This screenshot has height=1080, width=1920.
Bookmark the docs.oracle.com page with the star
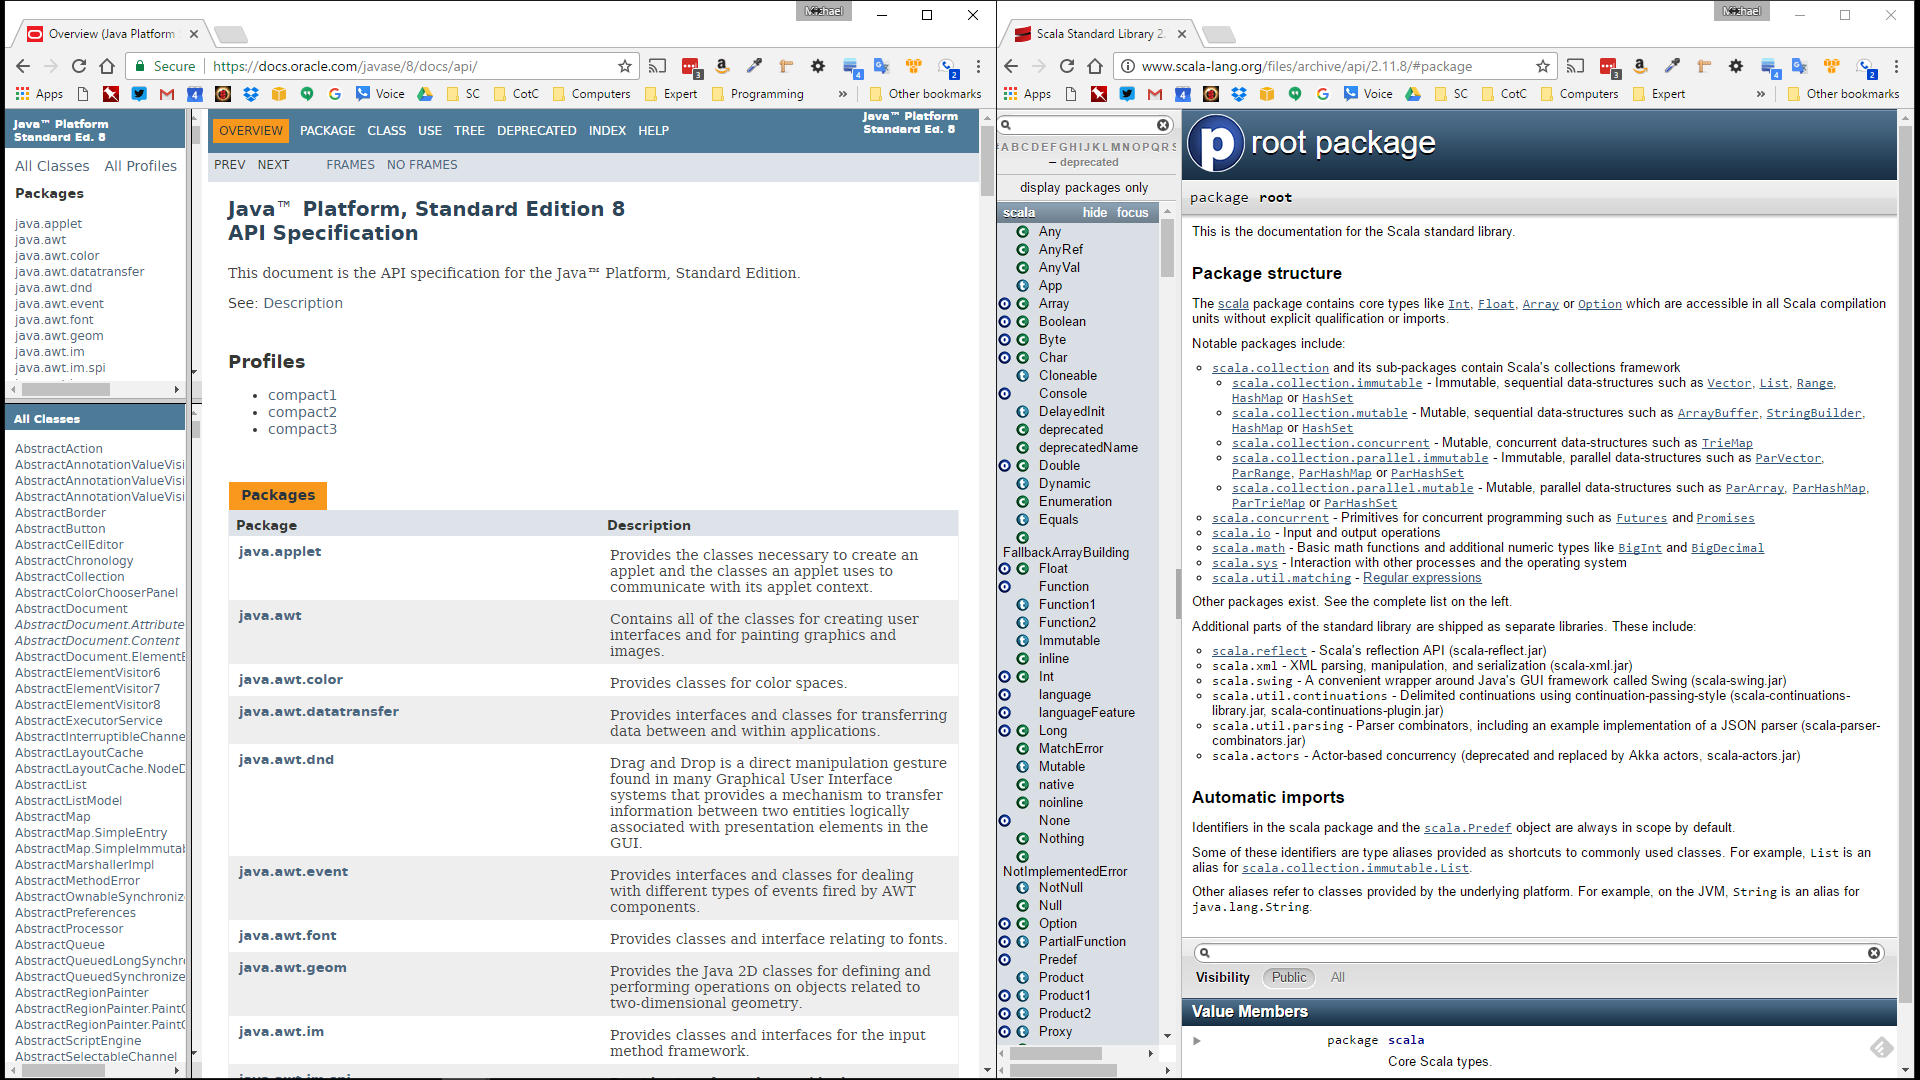tap(625, 66)
